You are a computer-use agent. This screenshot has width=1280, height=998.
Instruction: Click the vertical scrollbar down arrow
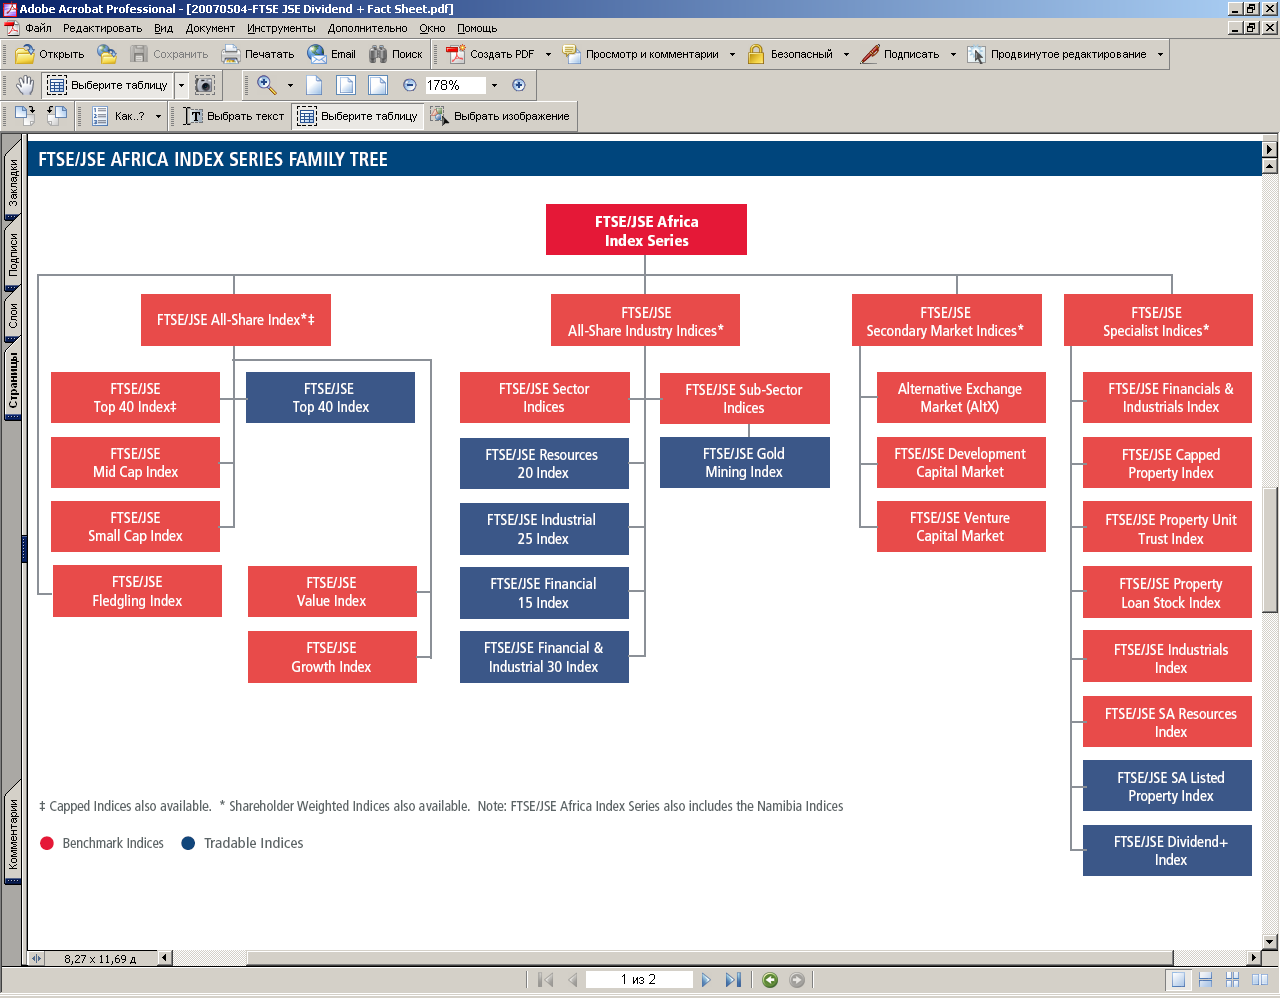coord(1270,941)
